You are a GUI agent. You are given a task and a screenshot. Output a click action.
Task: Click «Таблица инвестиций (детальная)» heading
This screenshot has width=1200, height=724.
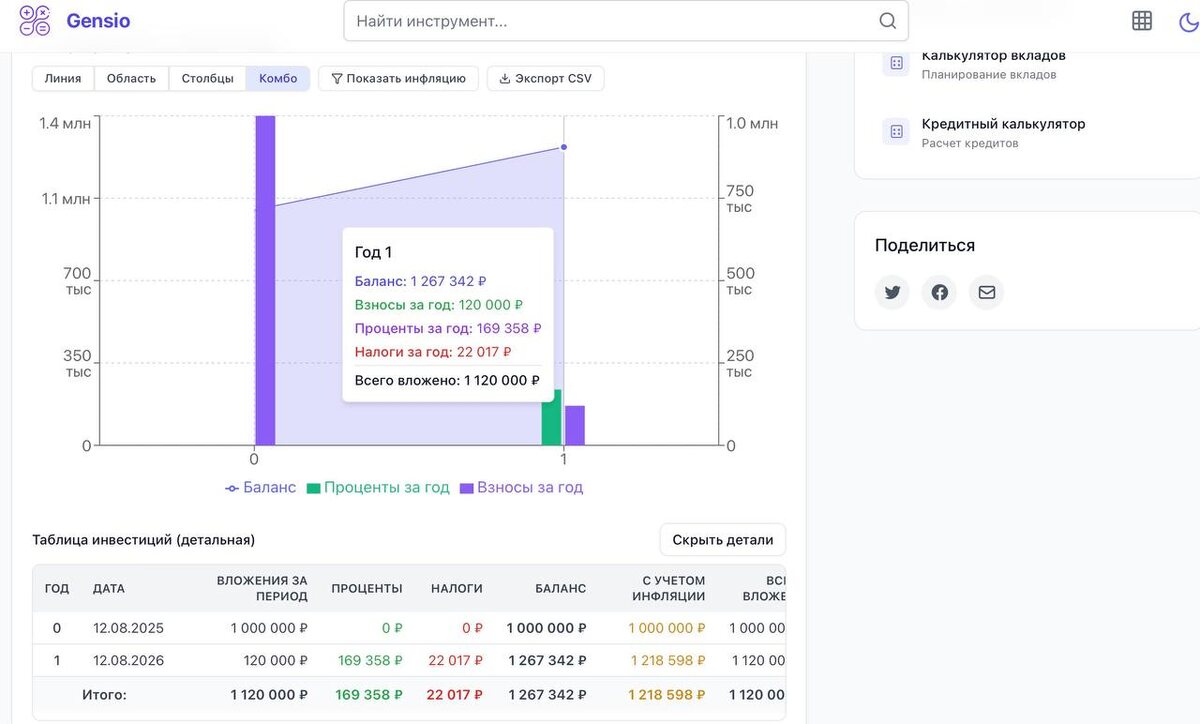(x=144, y=540)
